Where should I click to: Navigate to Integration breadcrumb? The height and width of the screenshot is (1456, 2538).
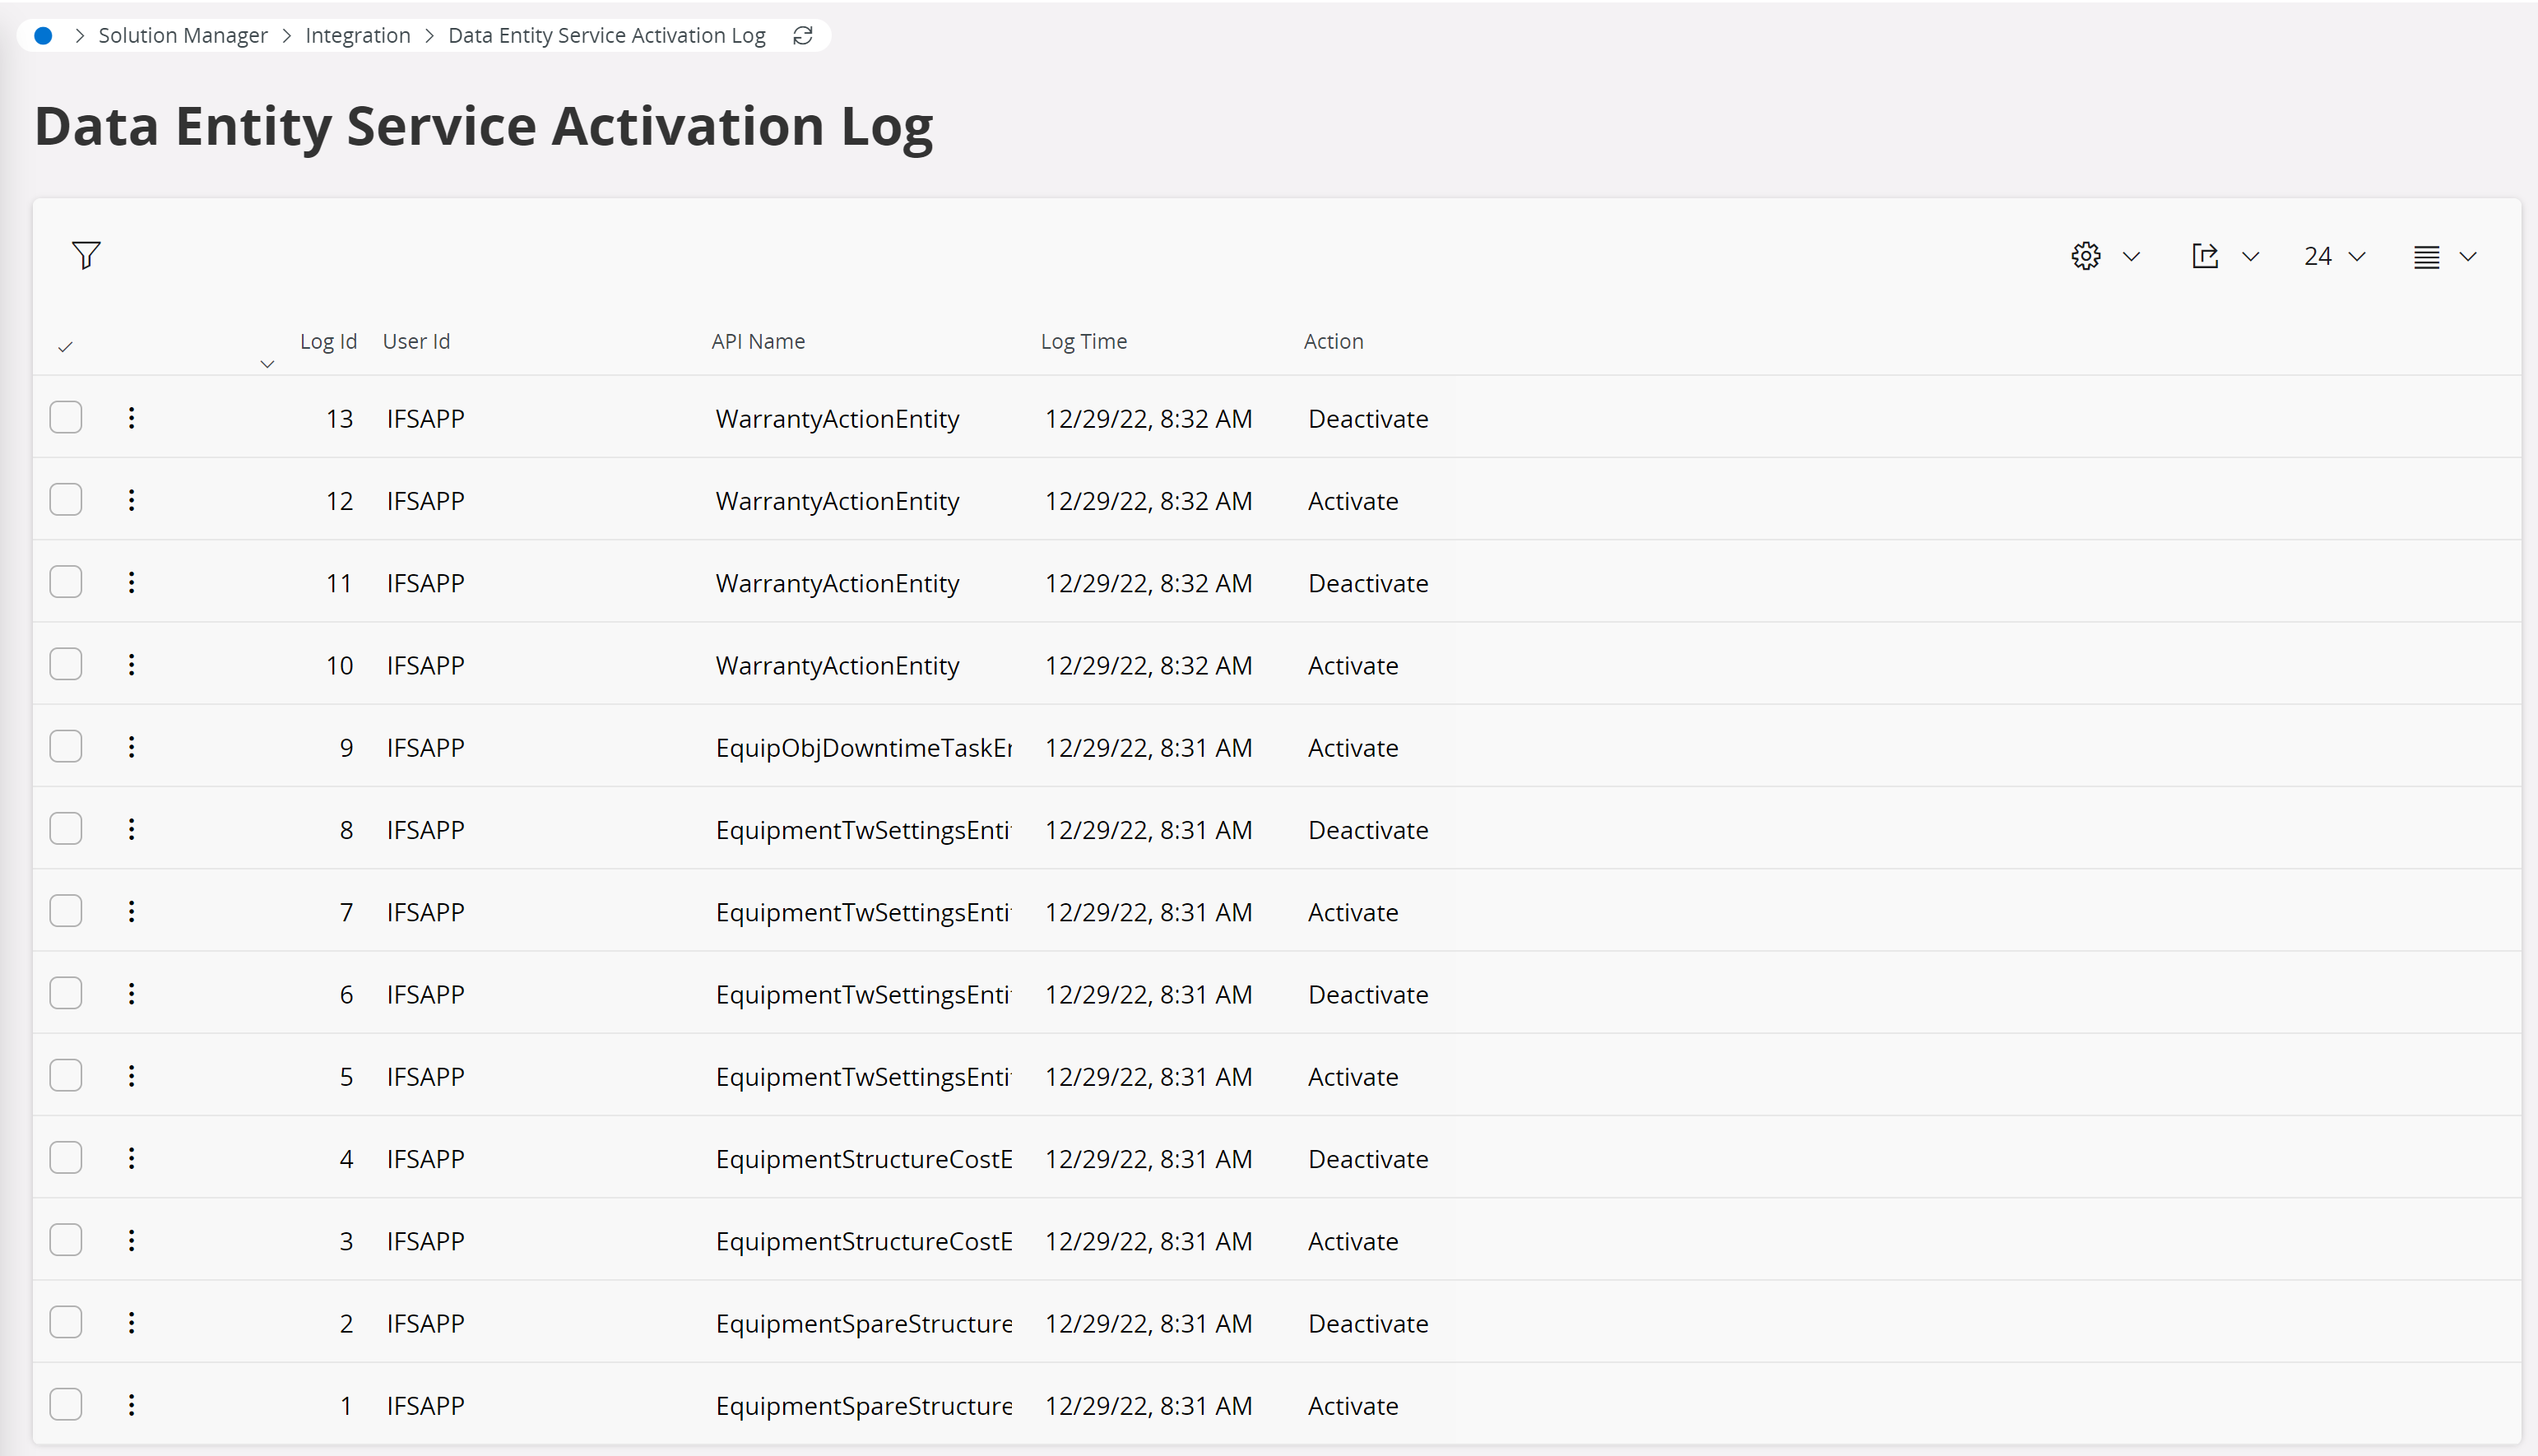(x=357, y=36)
